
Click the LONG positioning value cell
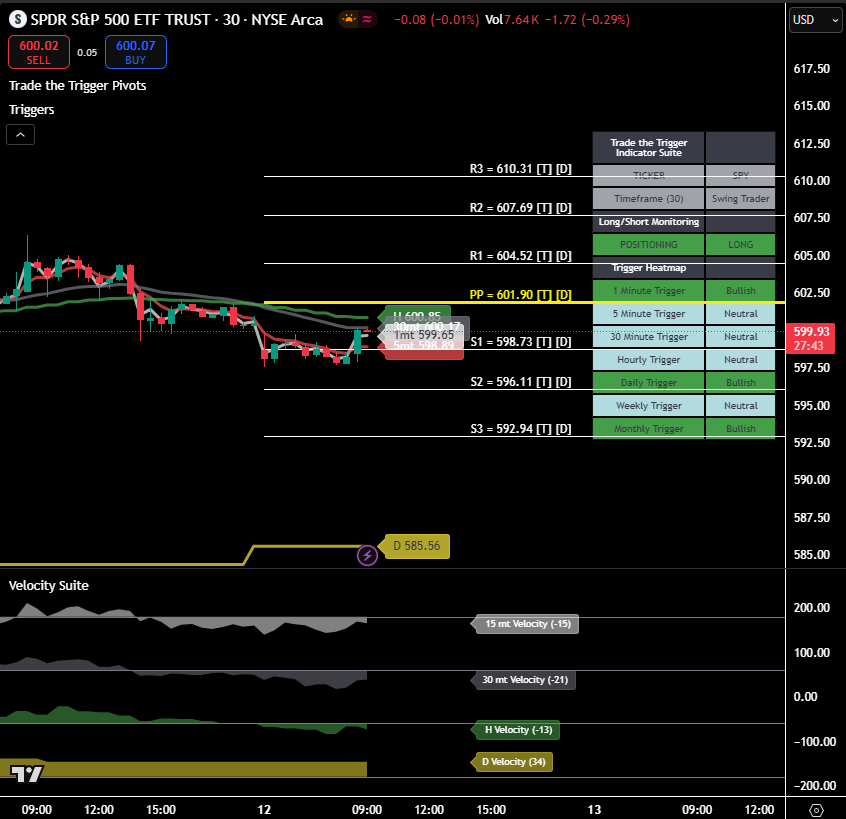point(740,244)
